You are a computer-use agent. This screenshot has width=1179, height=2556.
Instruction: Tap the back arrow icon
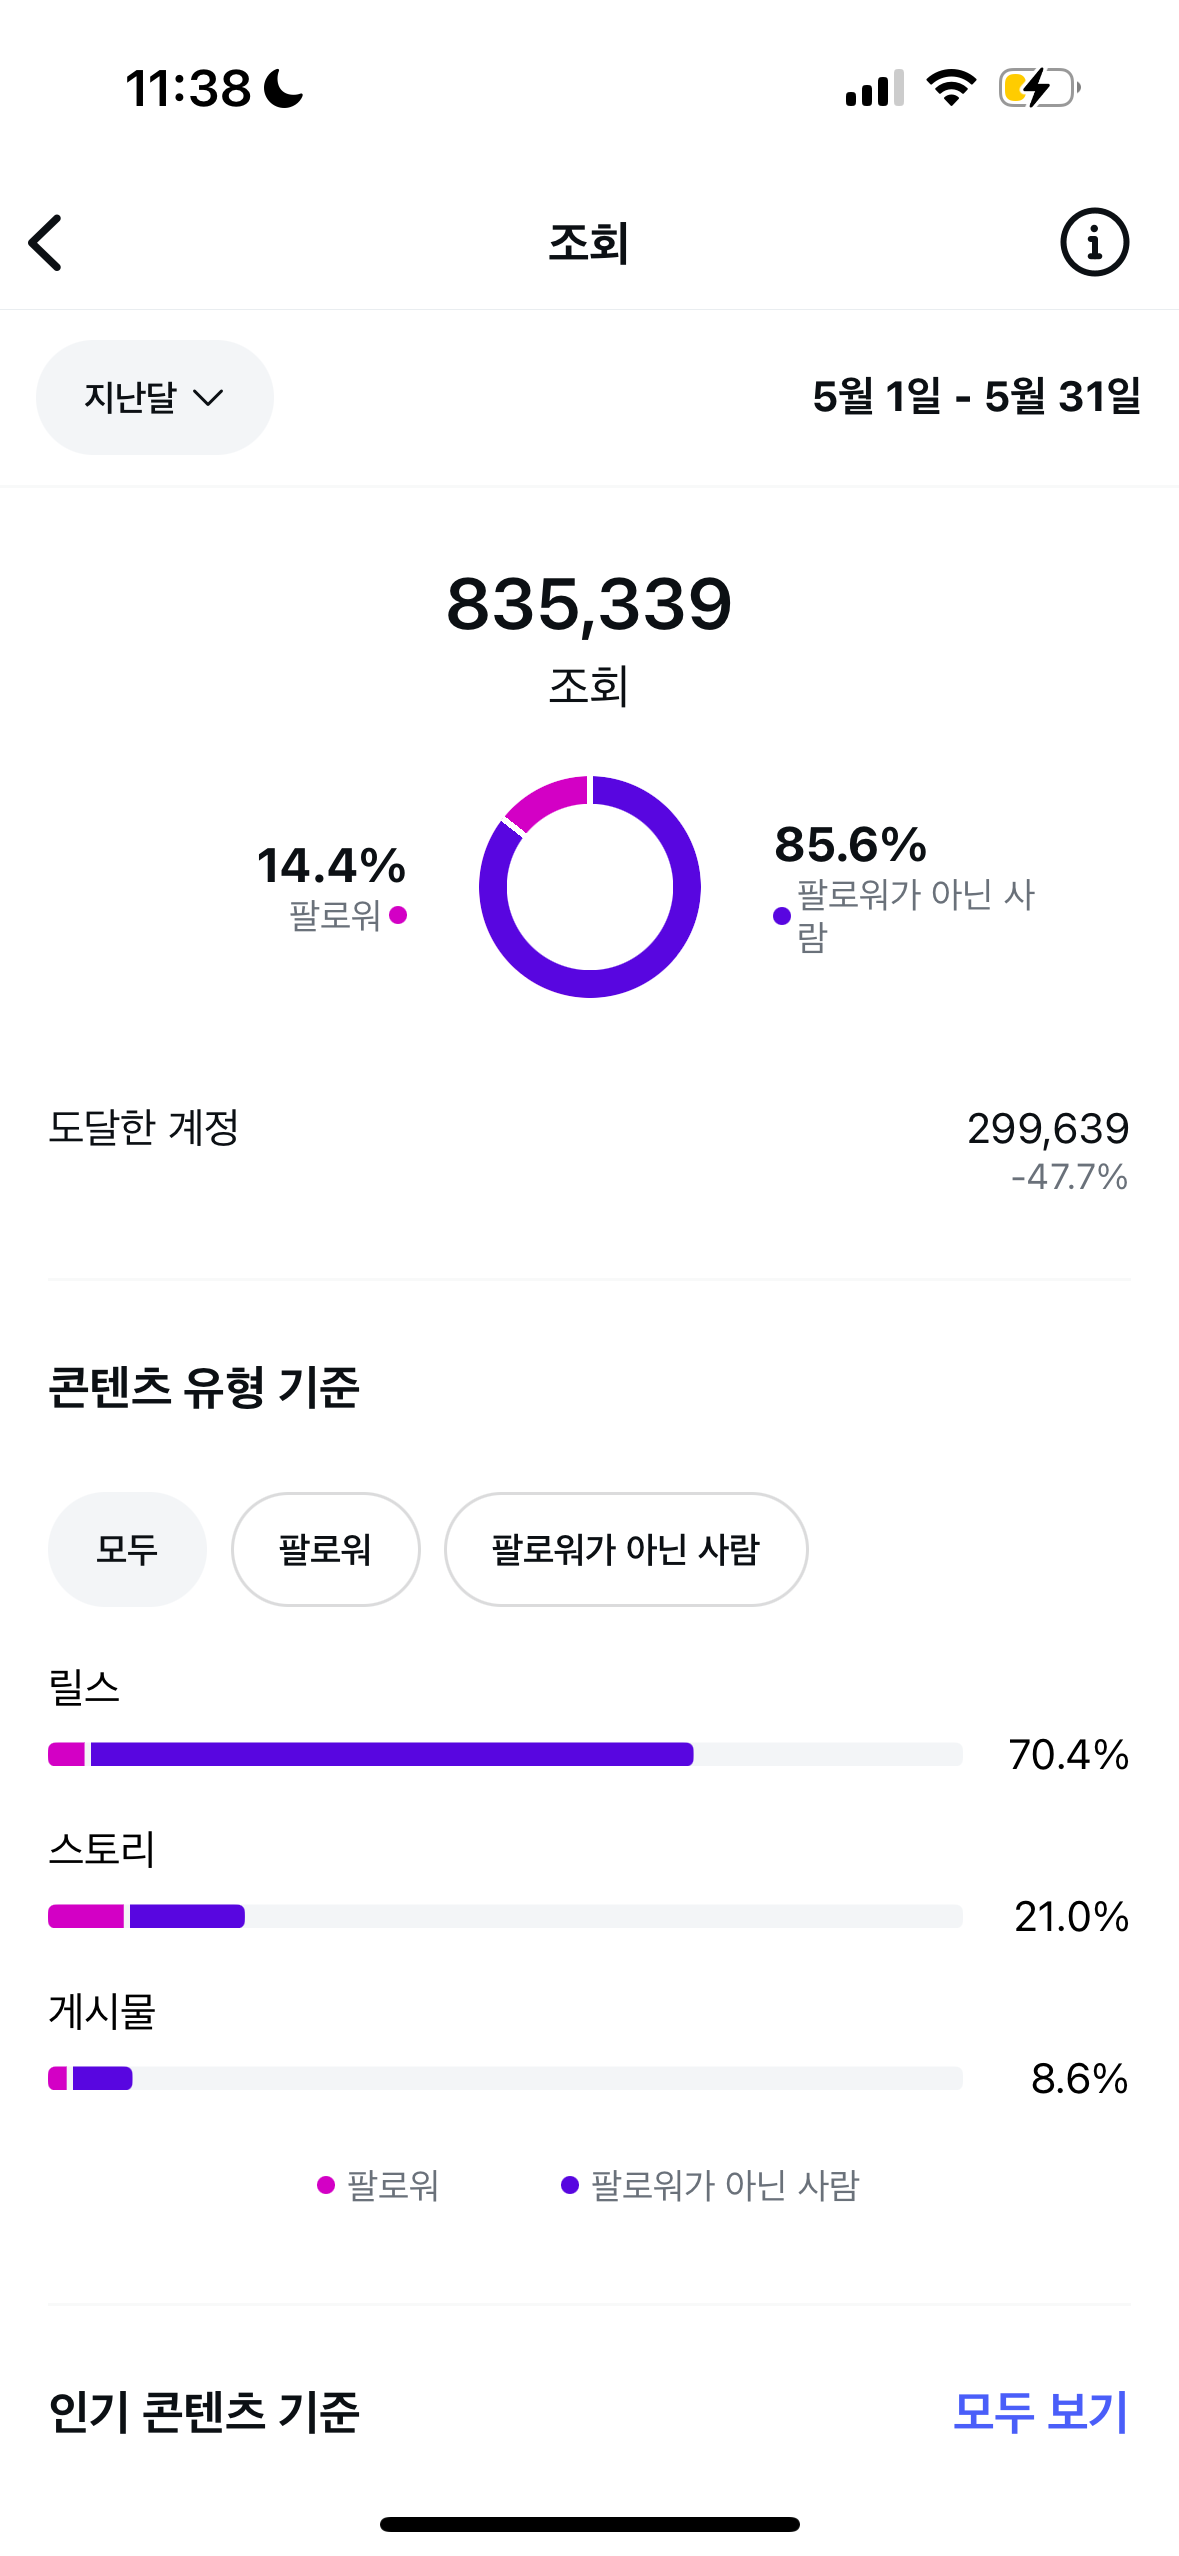[46, 243]
